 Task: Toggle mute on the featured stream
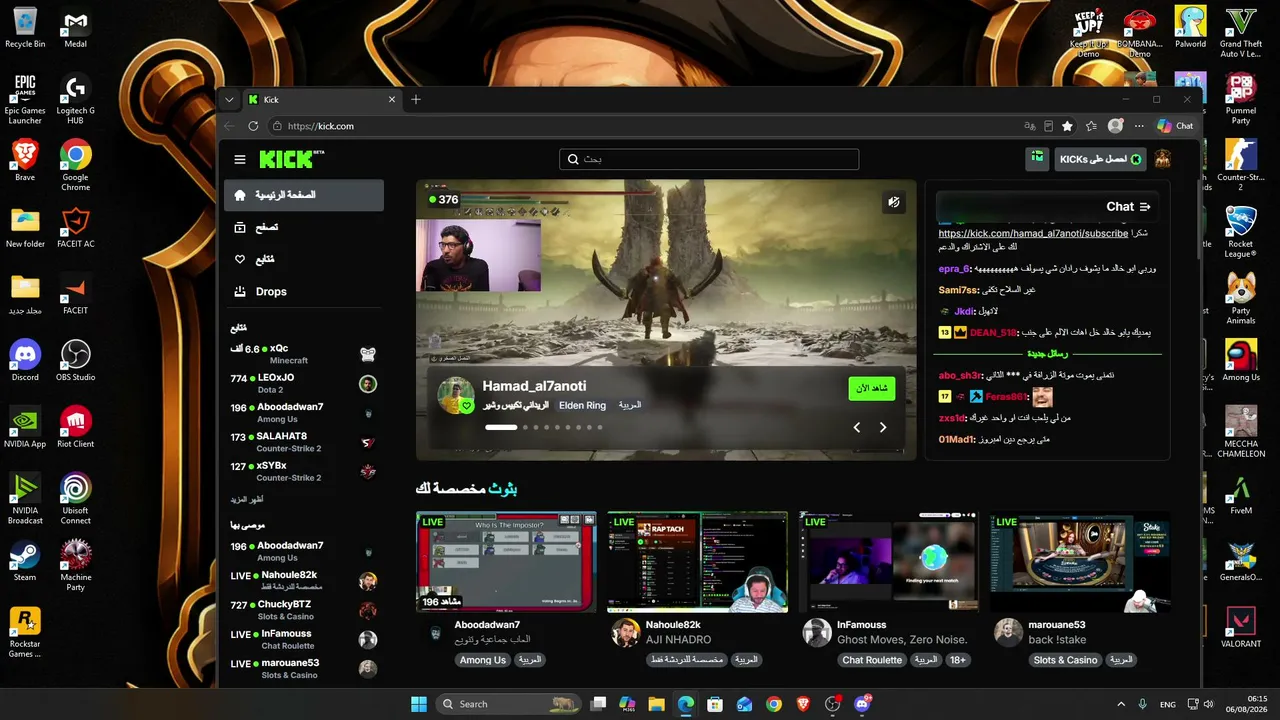coord(894,202)
